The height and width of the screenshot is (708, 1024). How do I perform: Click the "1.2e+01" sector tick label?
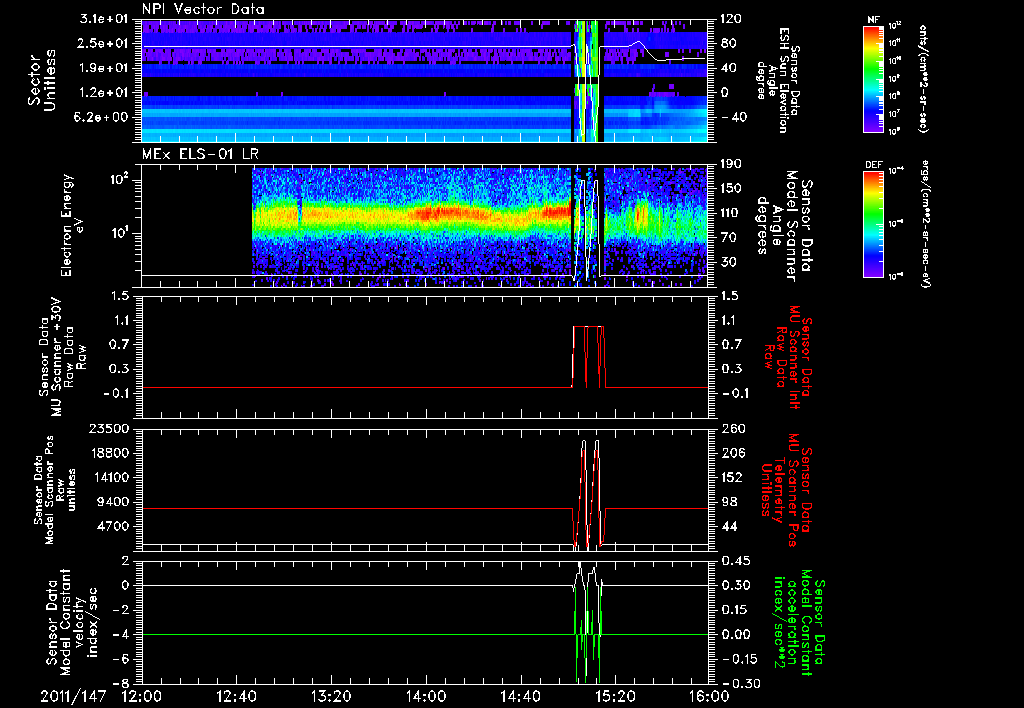[104, 93]
